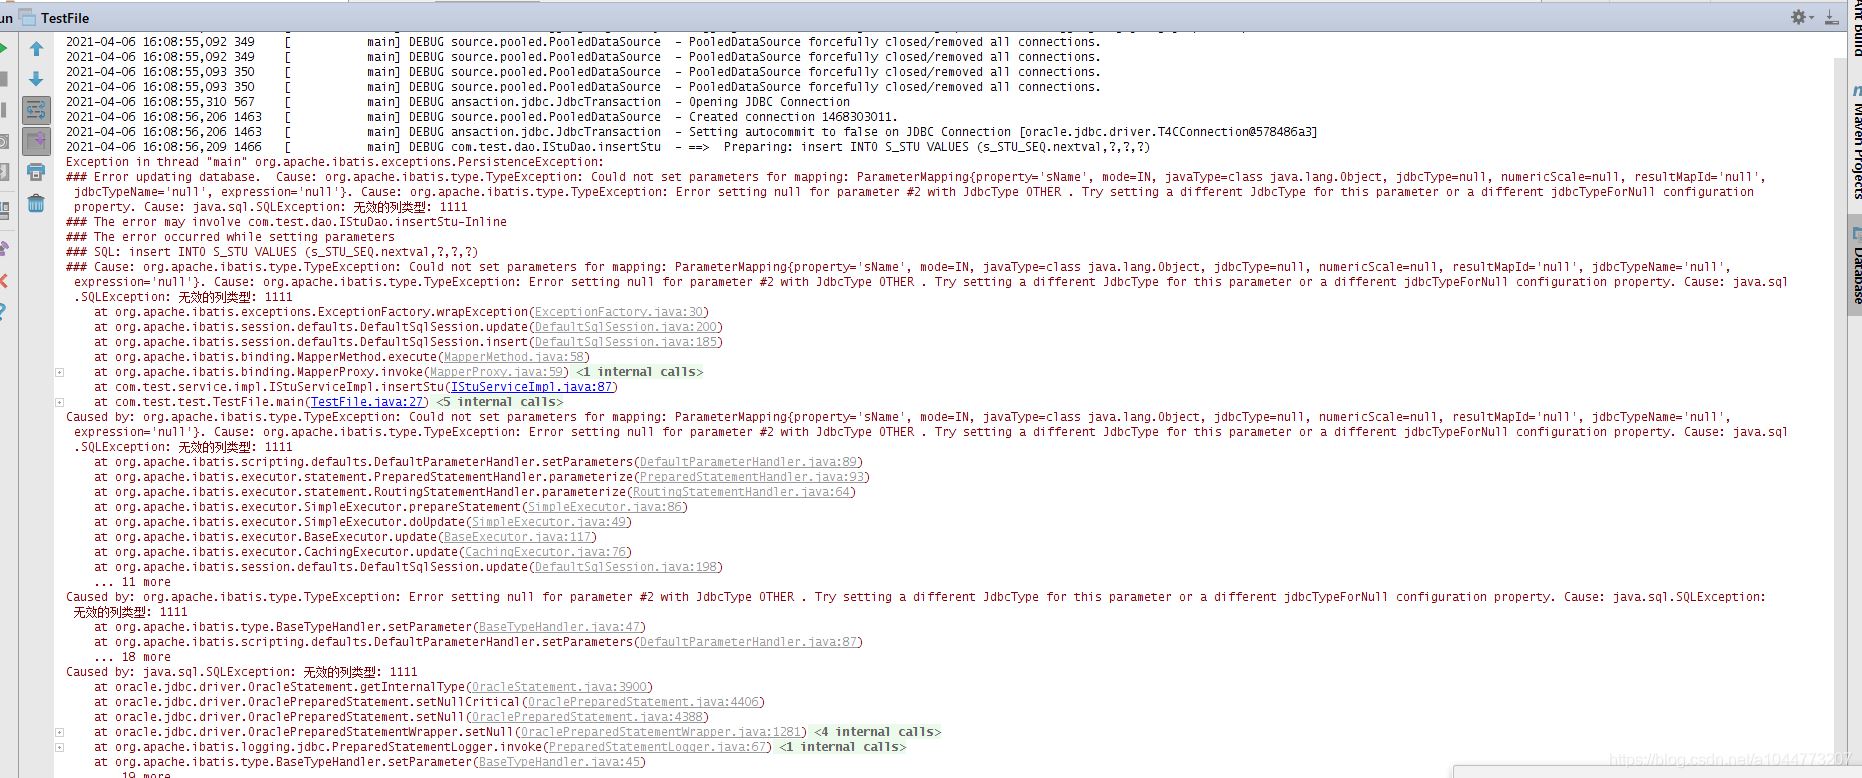Click the '### SQL: insert INTO S_STU VALUES' line
This screenshot has height=778, width=1862.
(x=272, y=252)
